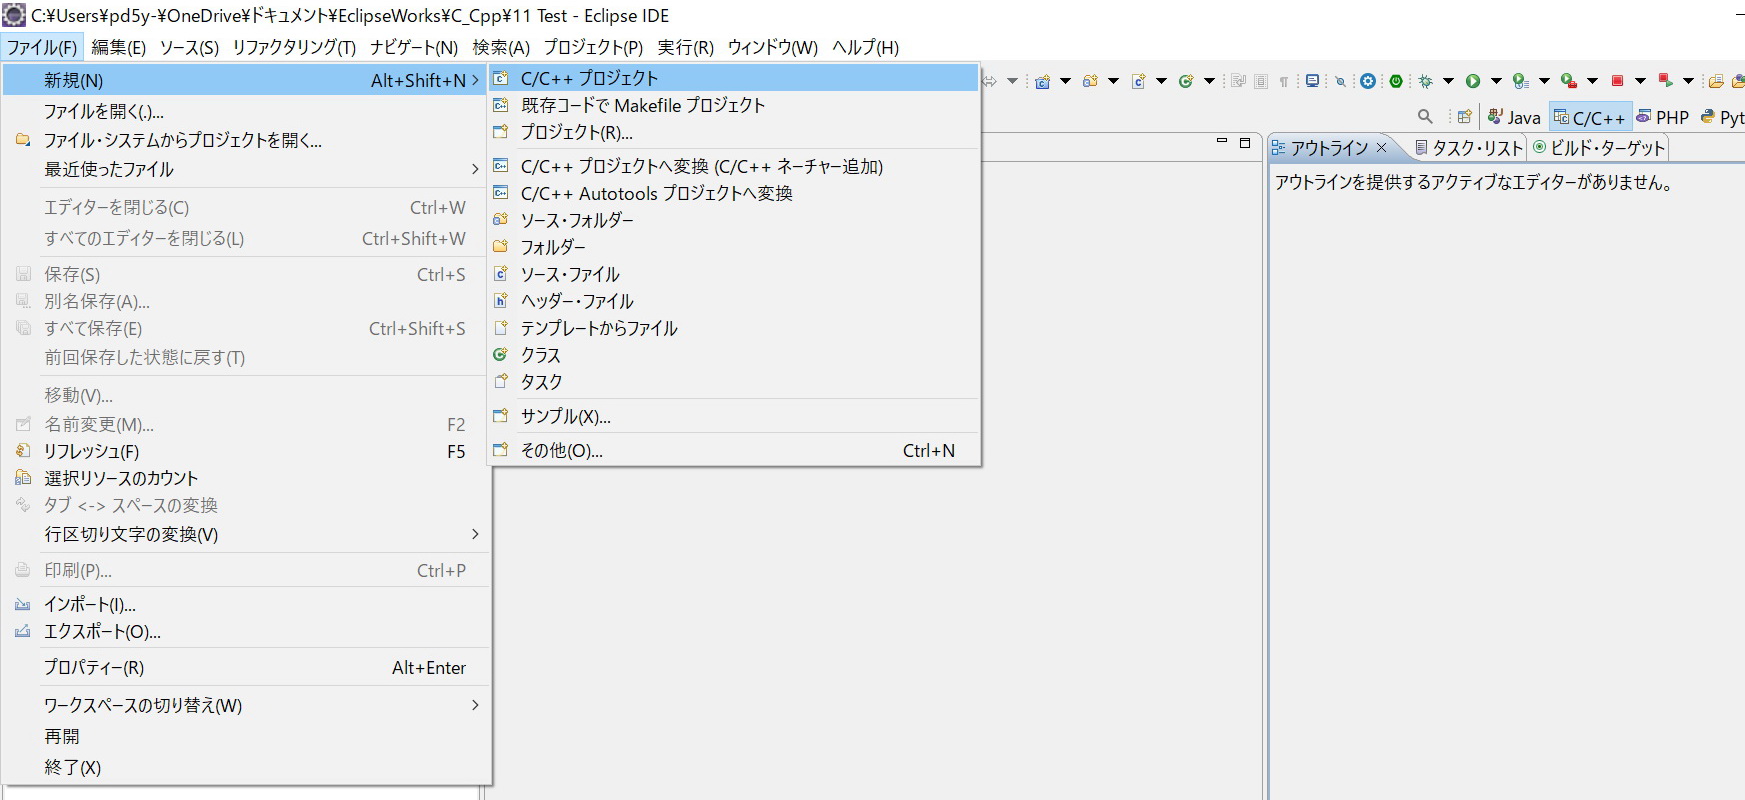1745x800 pixels.
Task: Expand ワークスペースの切り替え(W) submenu
Action: point(247,705)
